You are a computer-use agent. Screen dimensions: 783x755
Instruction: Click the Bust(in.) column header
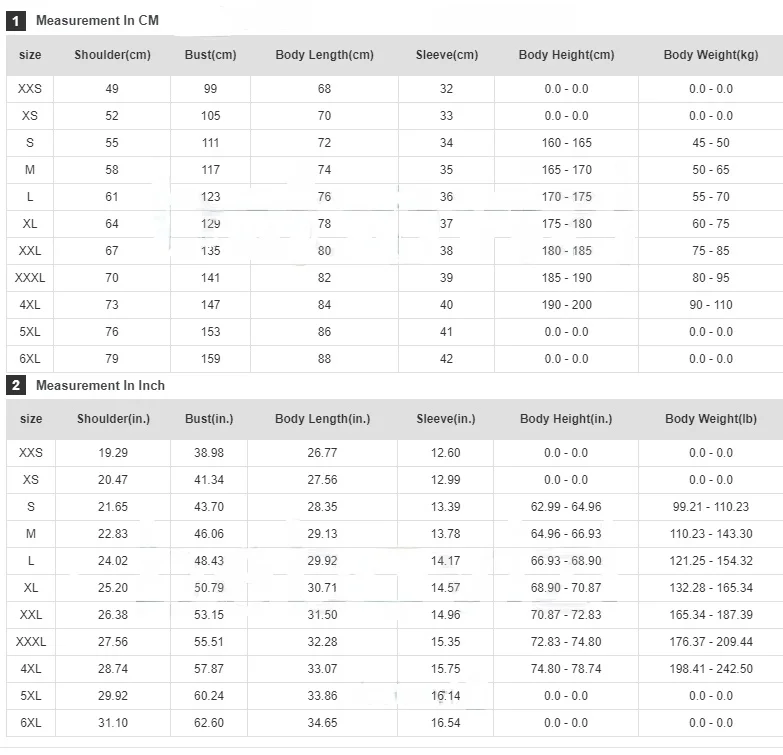coord(209,419)
